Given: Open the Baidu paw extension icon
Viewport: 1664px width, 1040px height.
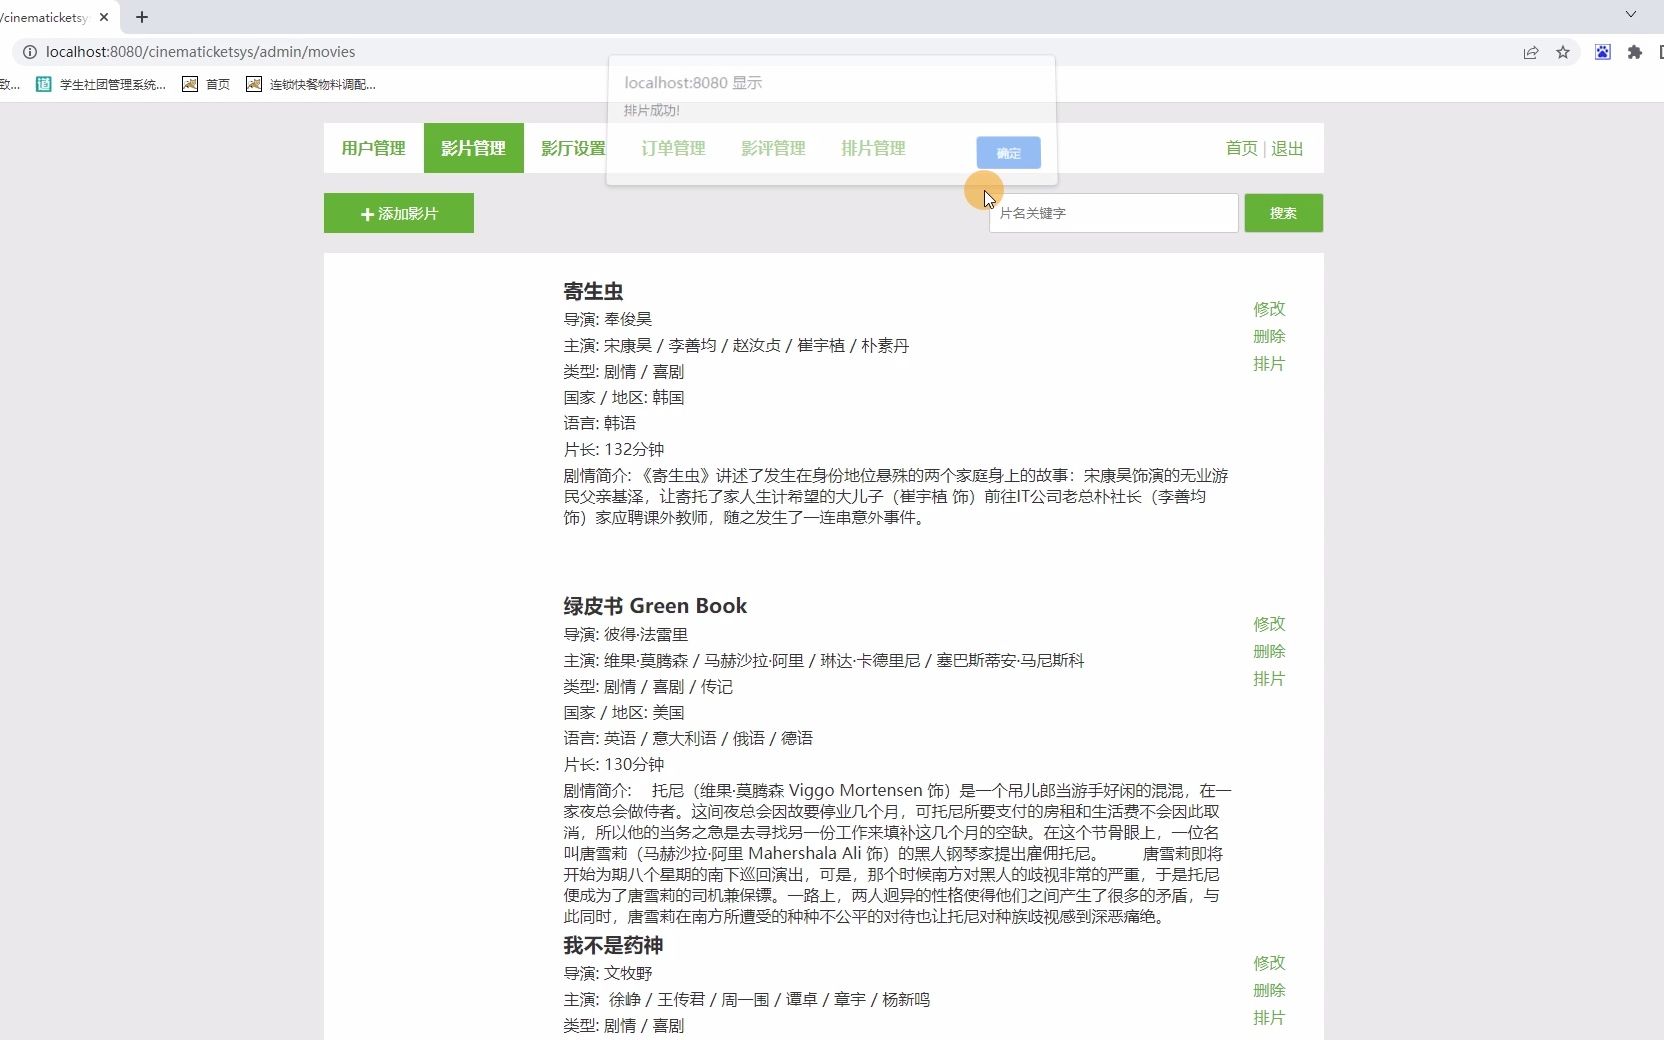Looking at the screenshot, I should point(1603,52).
